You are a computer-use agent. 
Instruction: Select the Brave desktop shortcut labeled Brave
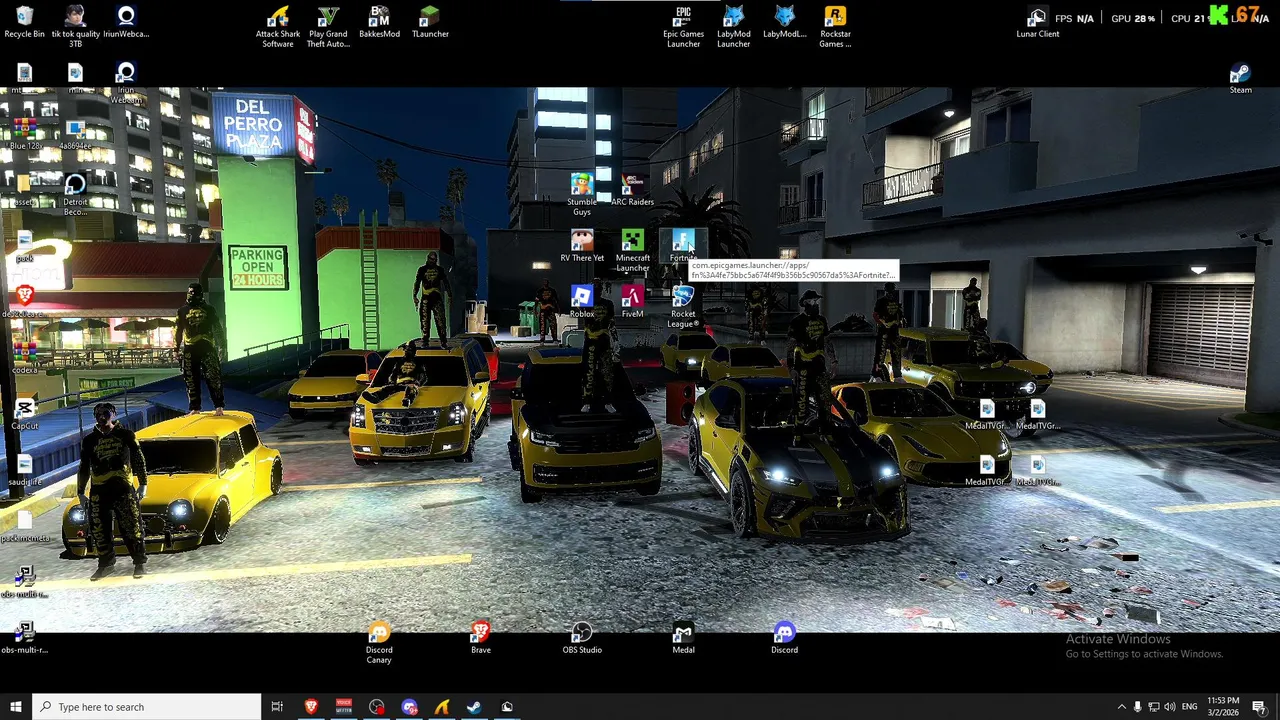click(x=481, y=639)
